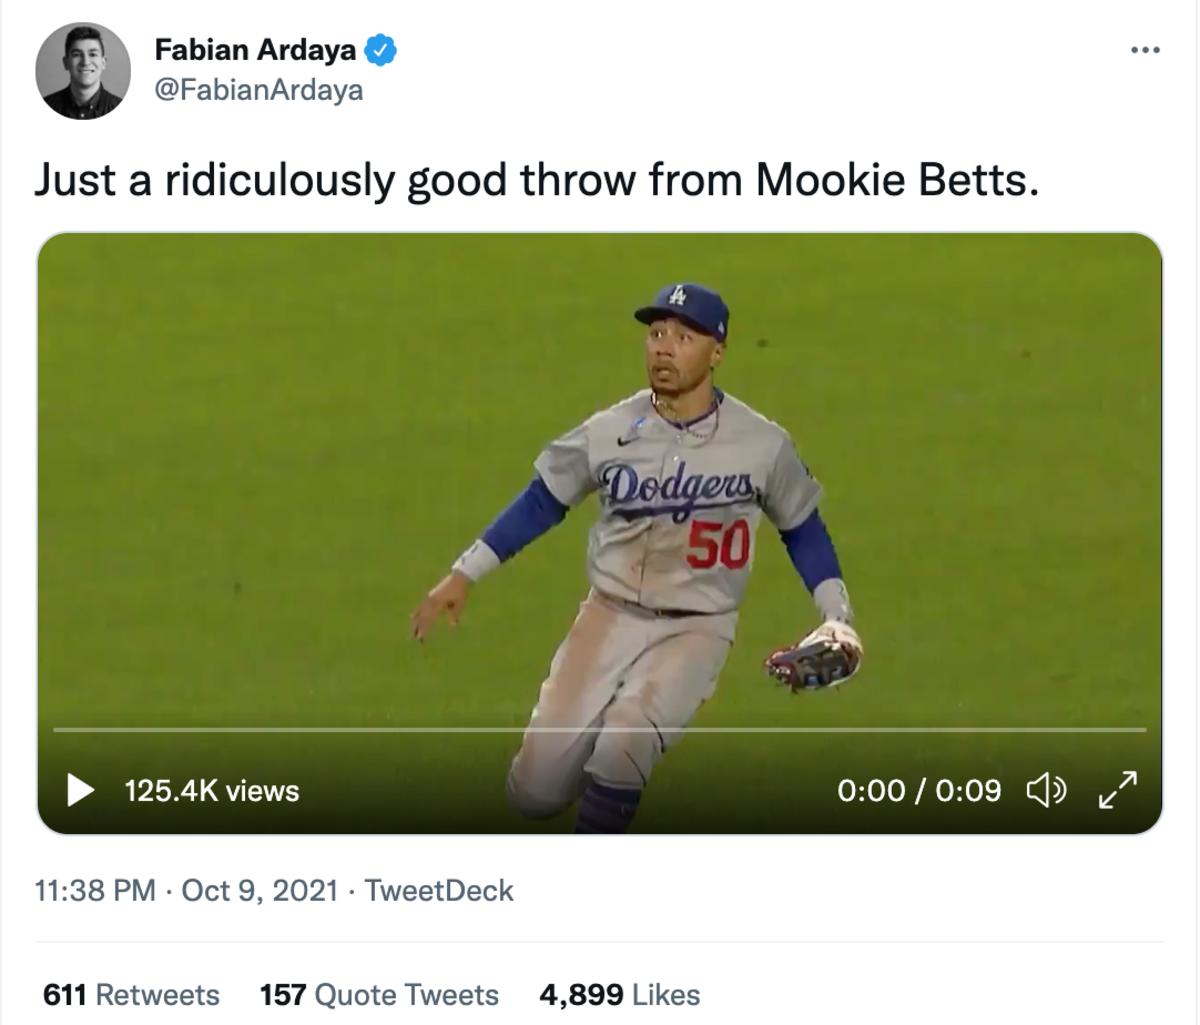1200x1025 pixels.
Task: Open the tweet's more options menu
Action: (x=1145, y=49)
